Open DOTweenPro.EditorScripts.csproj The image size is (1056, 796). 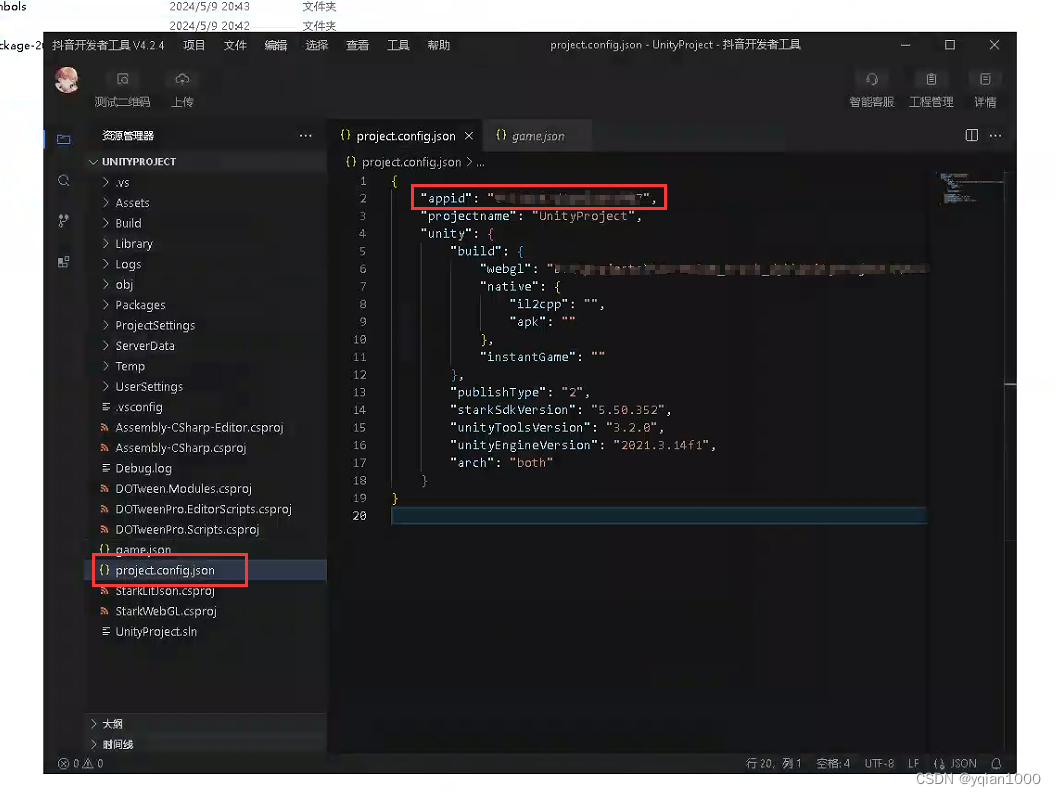(205, 509)
